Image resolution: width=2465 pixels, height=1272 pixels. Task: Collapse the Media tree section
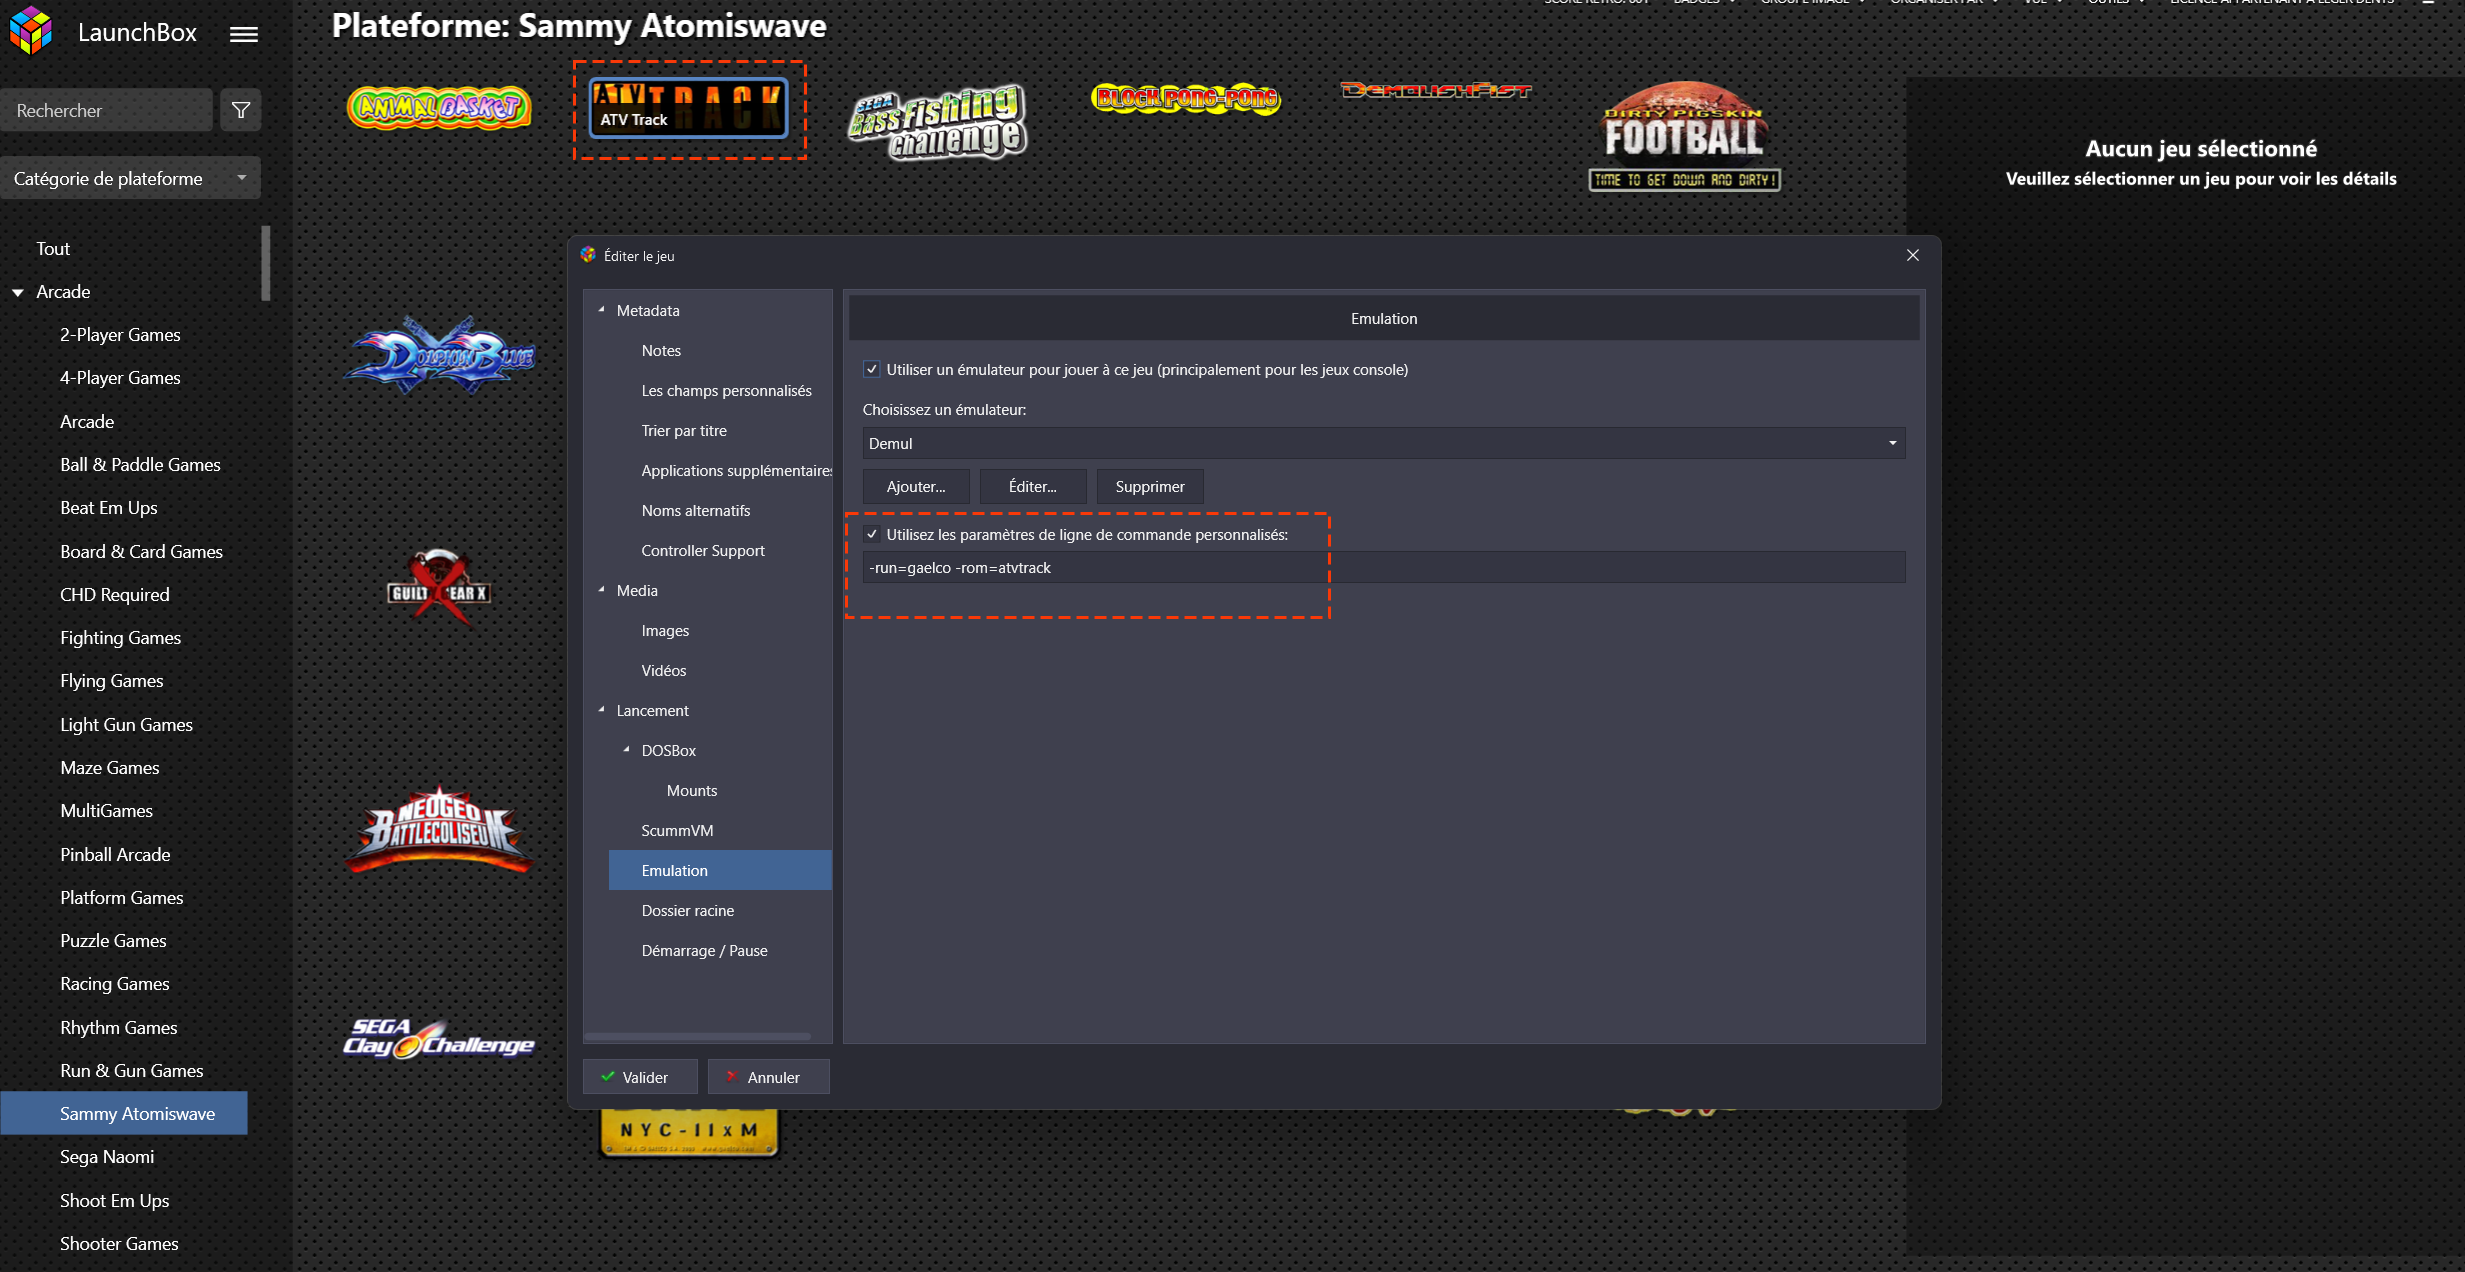(601, 590)
